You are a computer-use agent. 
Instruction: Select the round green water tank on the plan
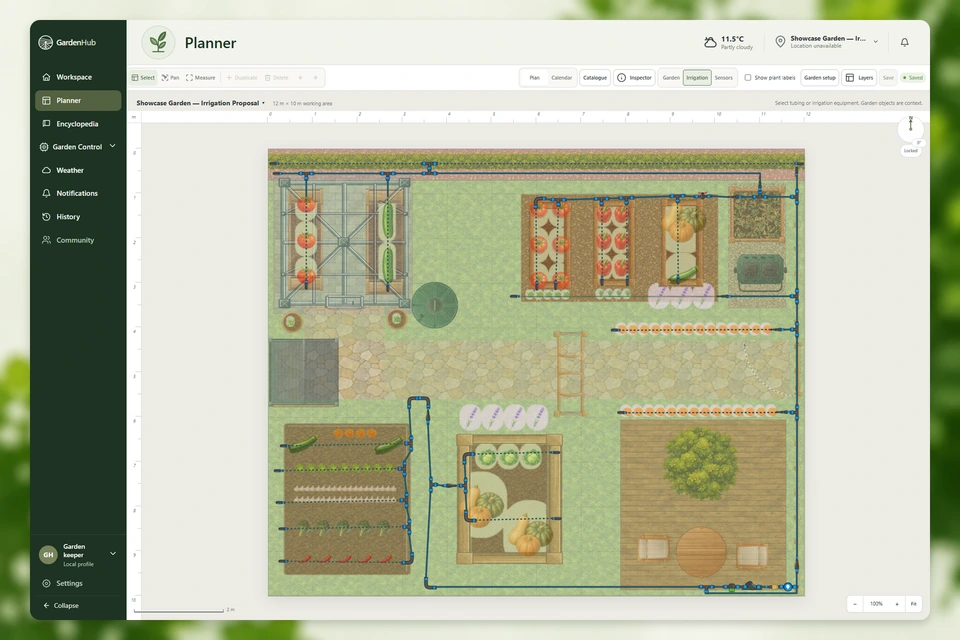coord(435,304)
